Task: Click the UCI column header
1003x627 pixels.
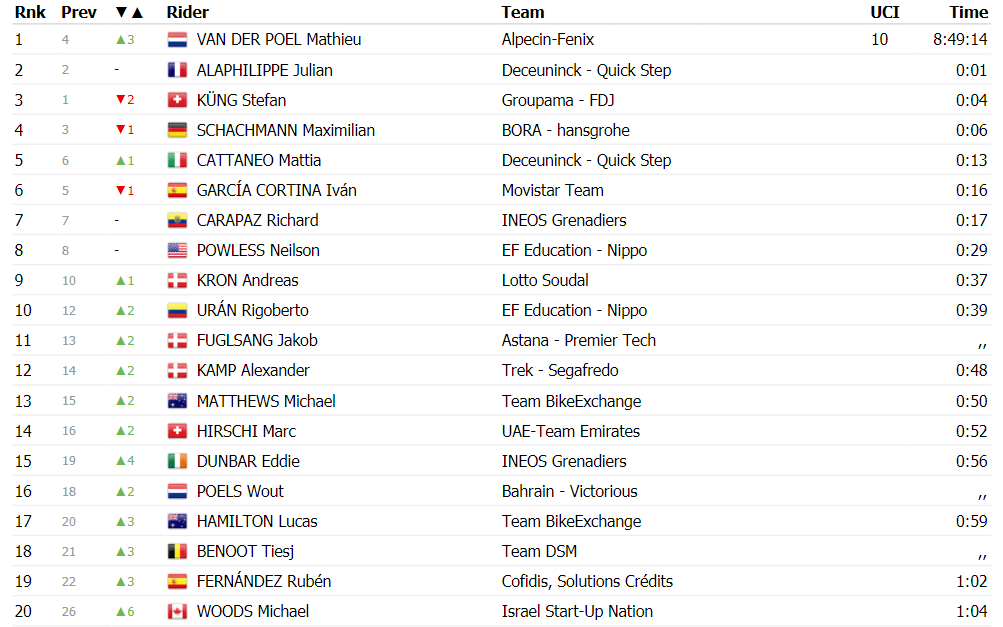Action: tap(885, 12)
